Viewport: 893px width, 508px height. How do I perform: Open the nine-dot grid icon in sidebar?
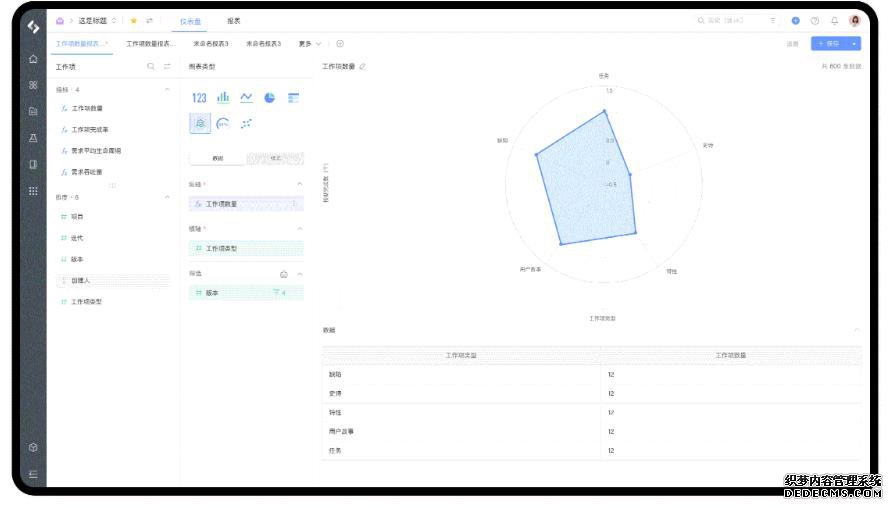coord(33,191)
